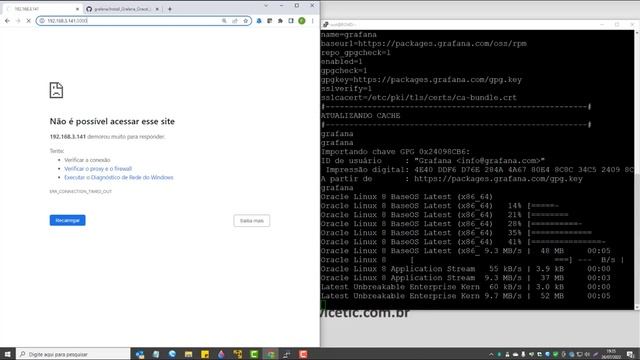
Task: Open the green C taskbar application
Action: [x=254, y=354]
